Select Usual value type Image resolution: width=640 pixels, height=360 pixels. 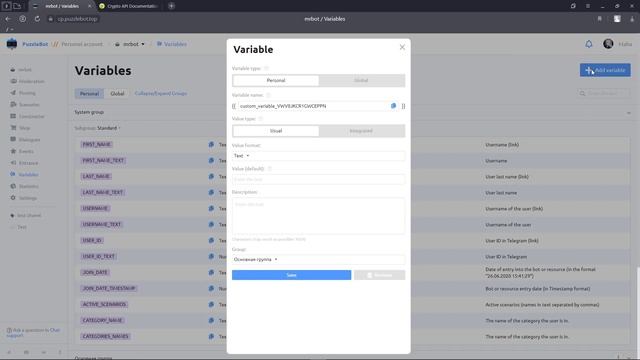276,131
